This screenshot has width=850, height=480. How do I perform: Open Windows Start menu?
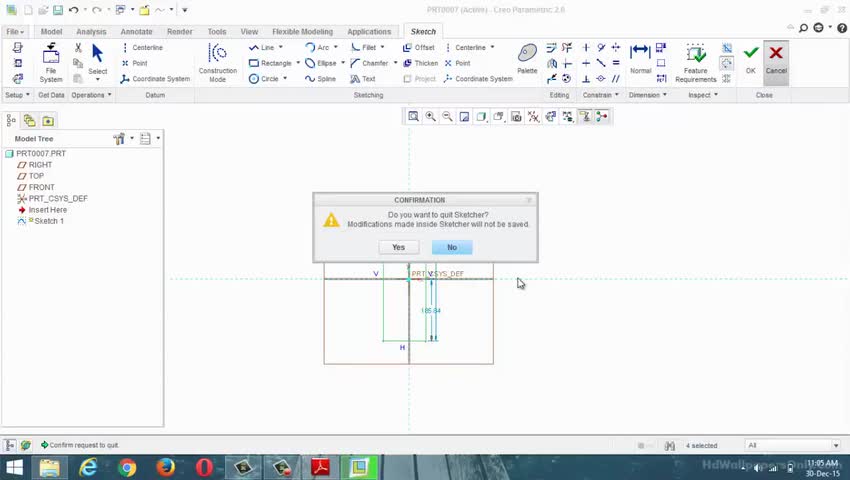coord(15,467)
